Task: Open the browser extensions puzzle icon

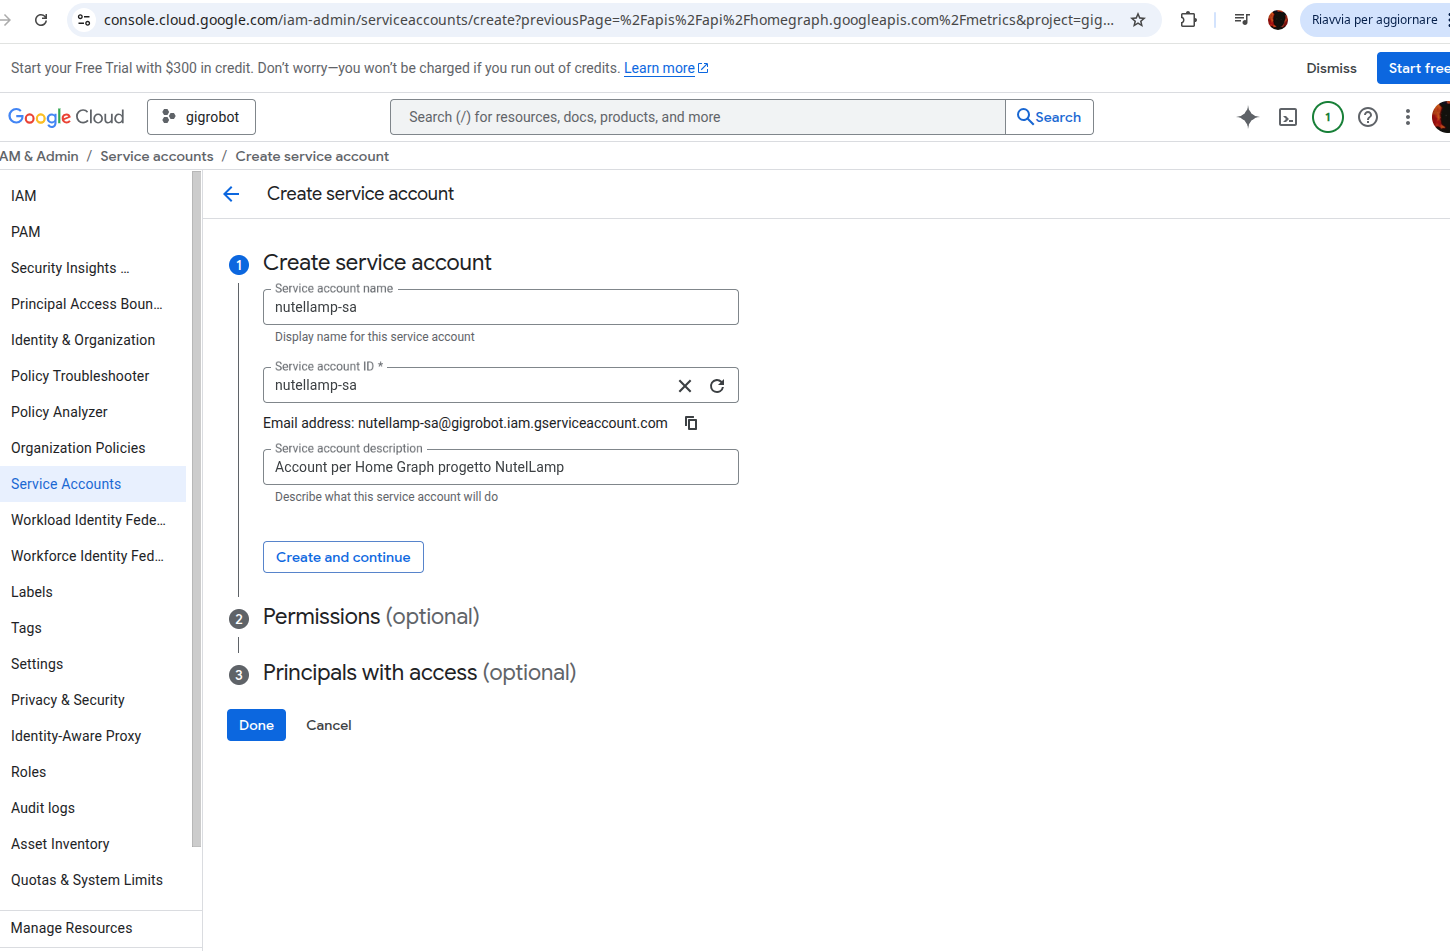Action: [x=1188, y=20]
